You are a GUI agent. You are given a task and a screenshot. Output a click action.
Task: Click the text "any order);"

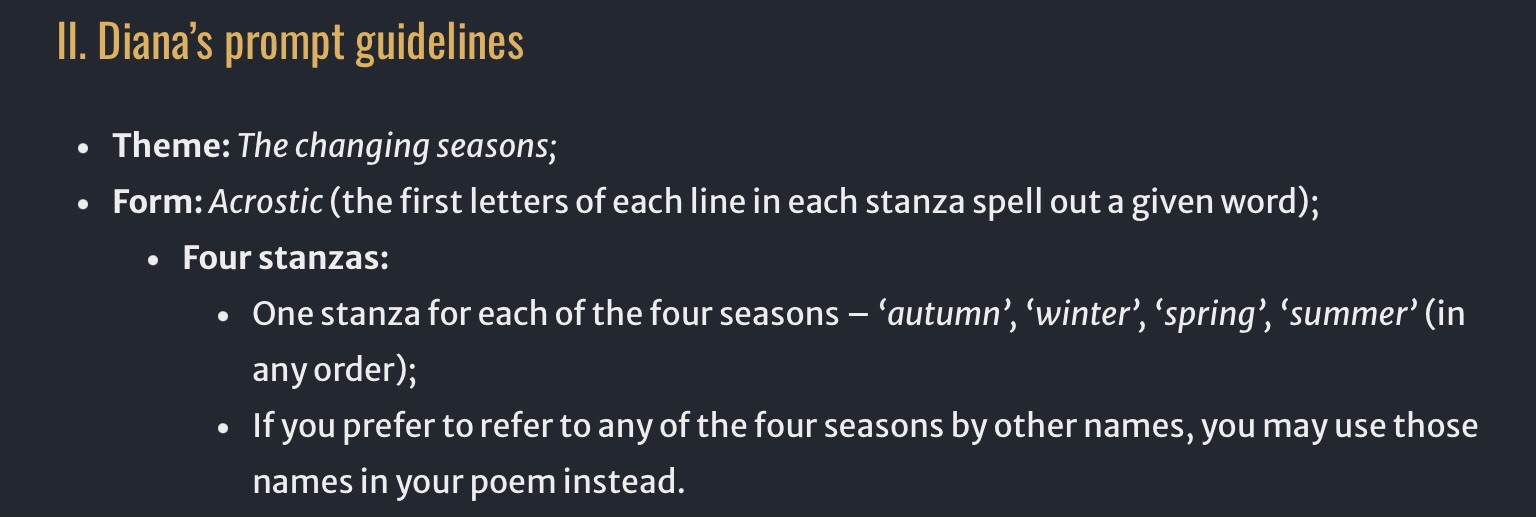334,370
